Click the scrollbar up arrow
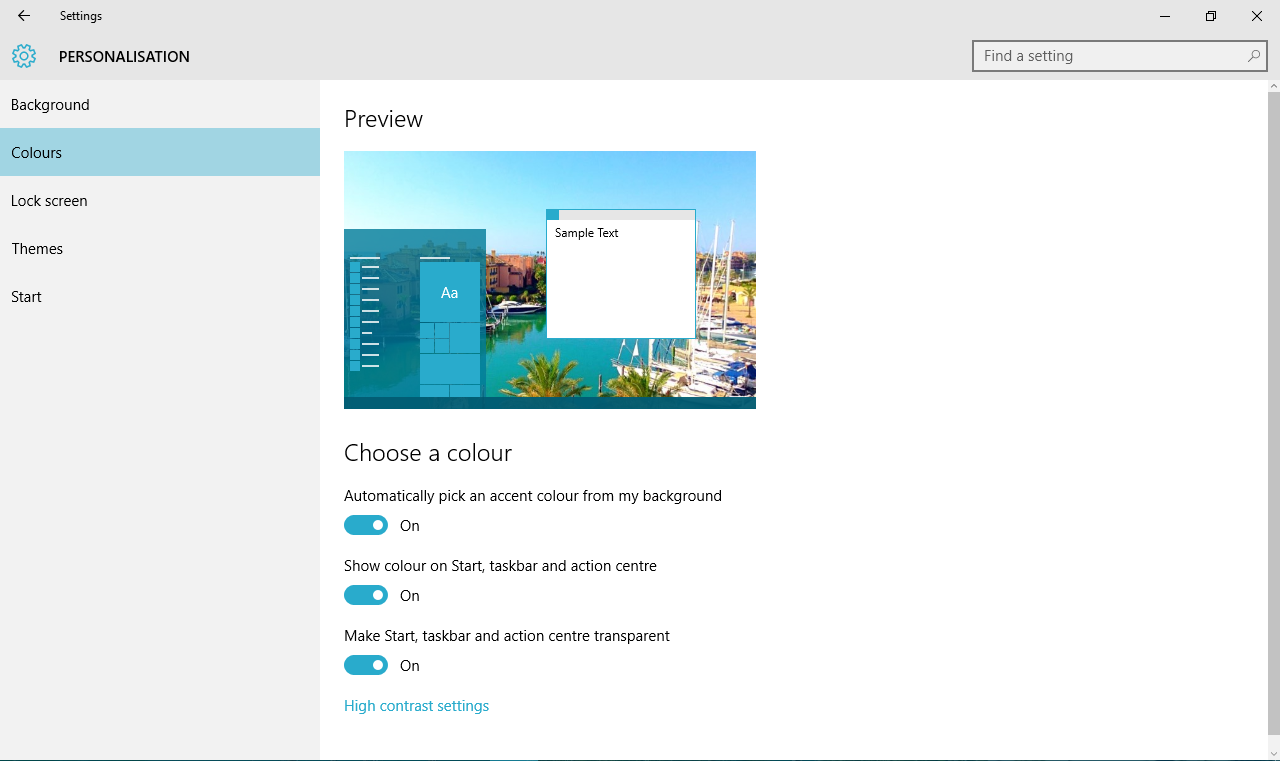This screenshot has width=1280, height=761. [1273, 86]
